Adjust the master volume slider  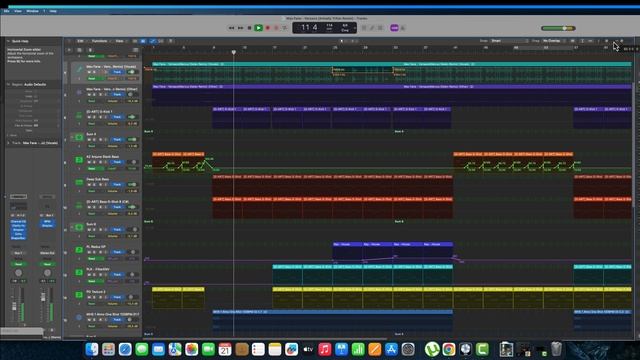point(558,28)
